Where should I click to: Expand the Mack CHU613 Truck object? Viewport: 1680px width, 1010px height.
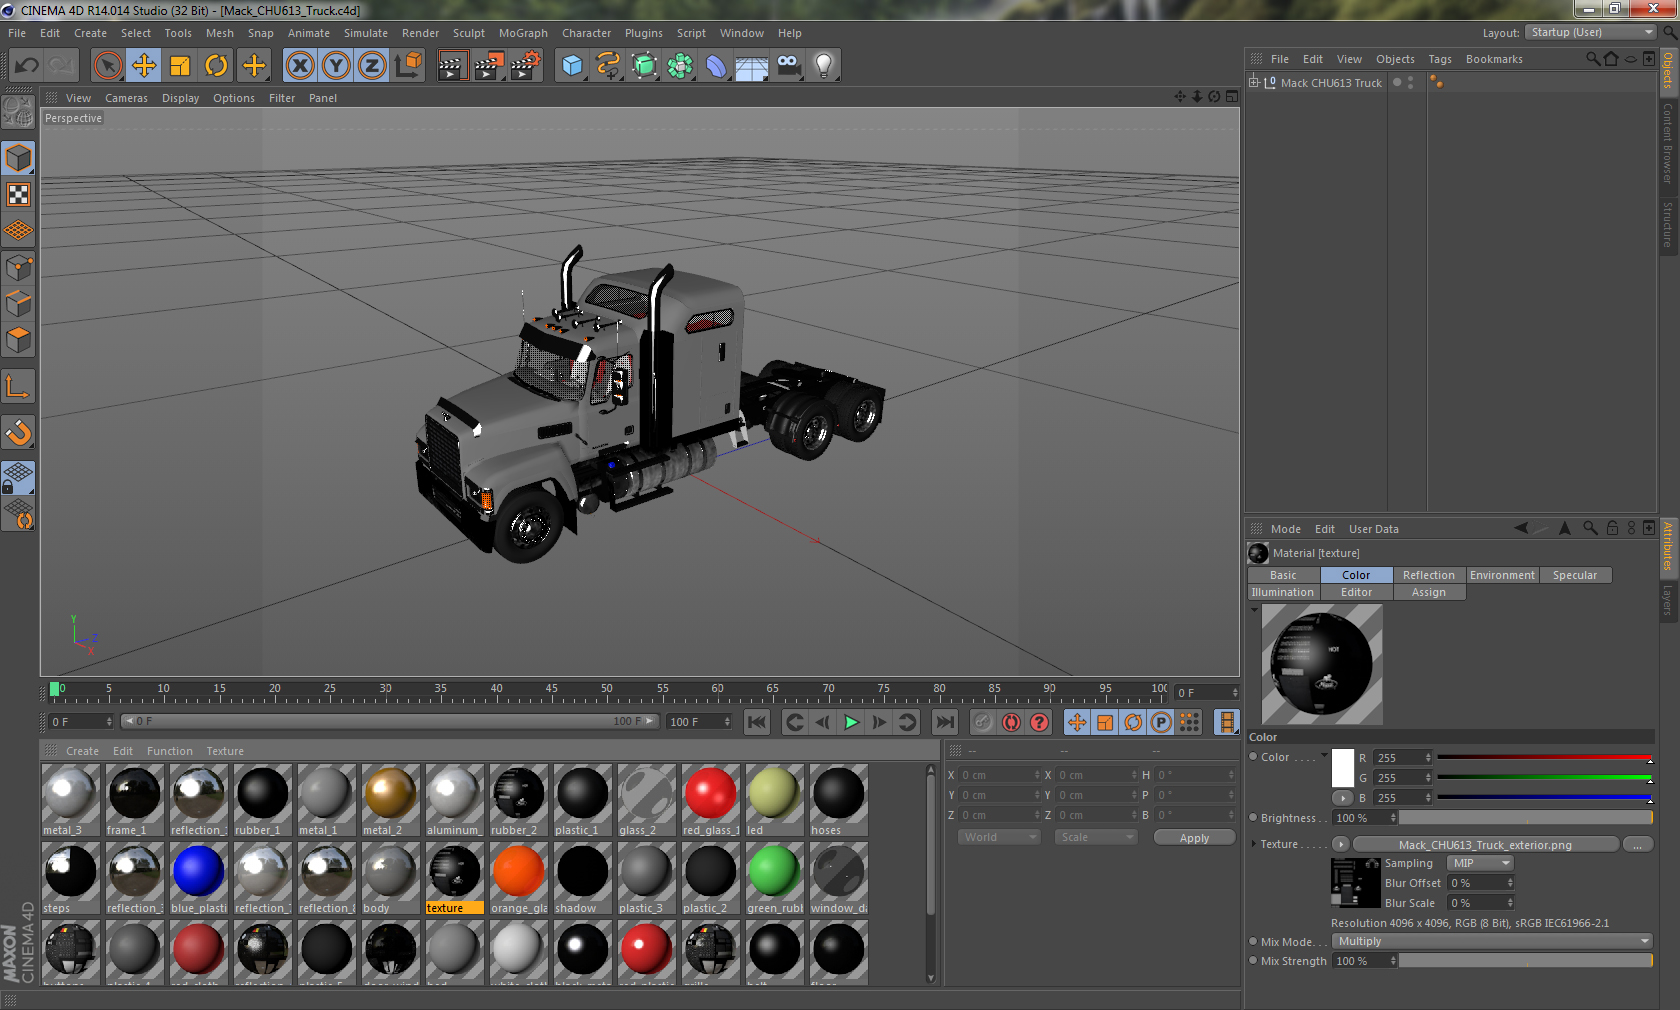pyautogui.click(x=1254, y=82)
